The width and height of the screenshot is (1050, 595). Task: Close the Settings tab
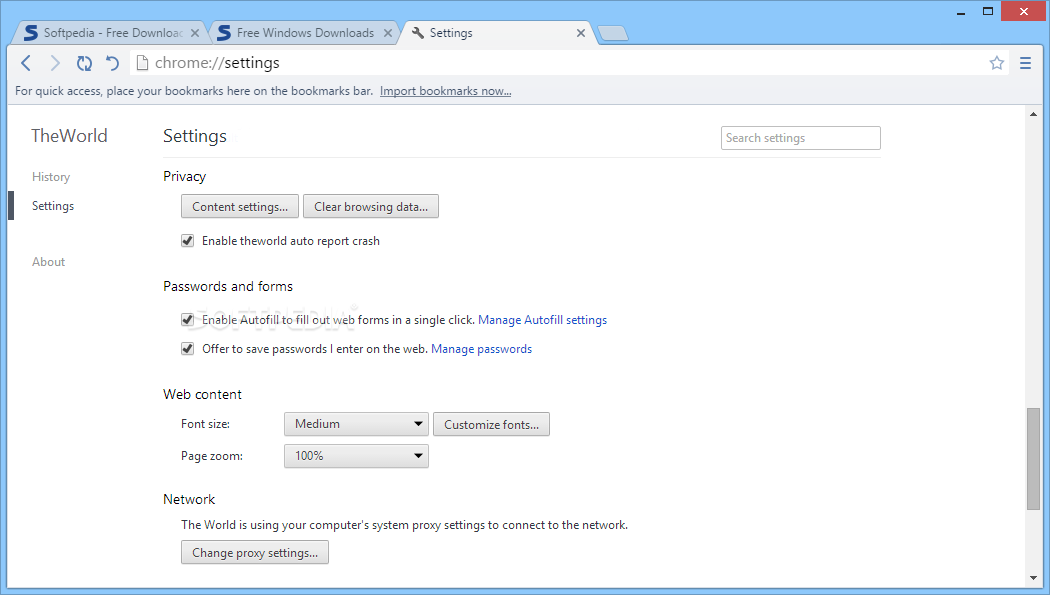pyautogui.click(x=581, y=33)
